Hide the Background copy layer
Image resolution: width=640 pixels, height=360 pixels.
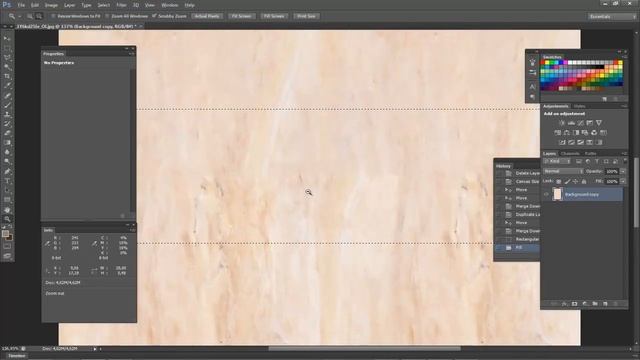click(546, 195)
